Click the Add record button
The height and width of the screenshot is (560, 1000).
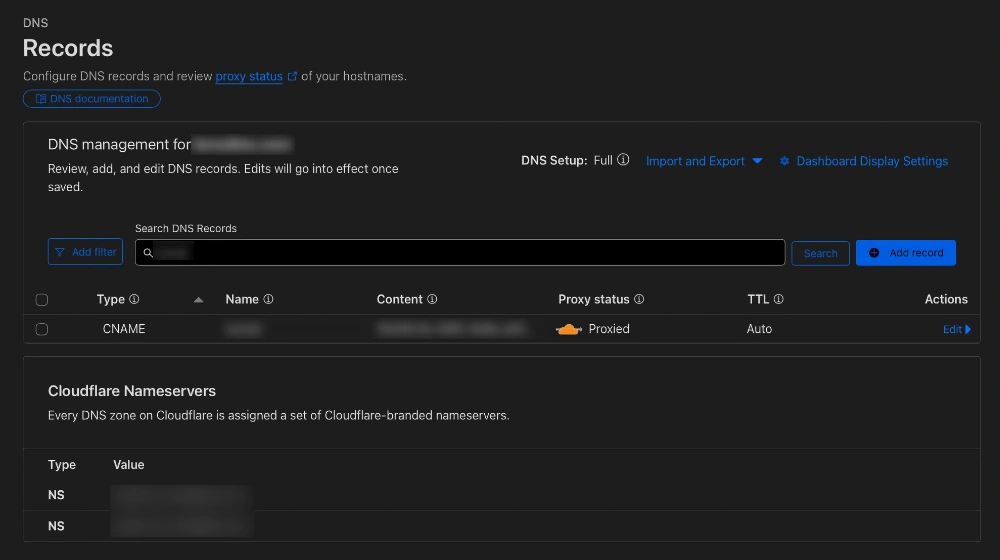pos(906,253)
